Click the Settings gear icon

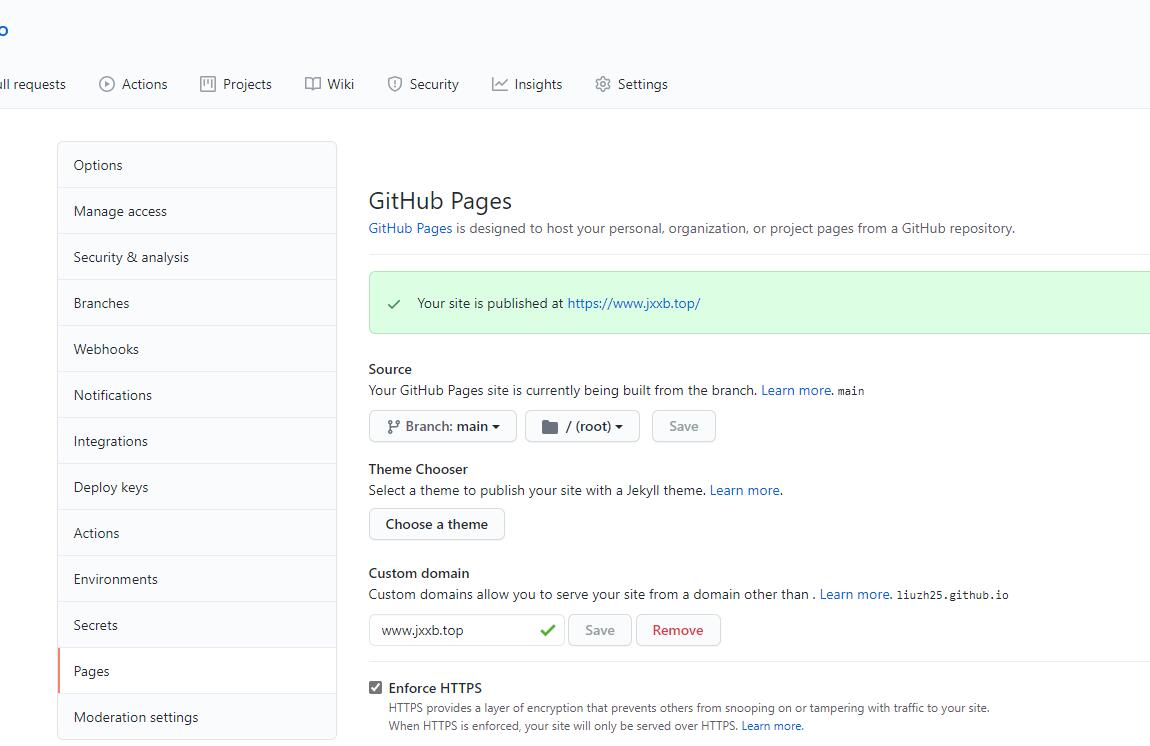pyautogui.click(x=602, y=85)
